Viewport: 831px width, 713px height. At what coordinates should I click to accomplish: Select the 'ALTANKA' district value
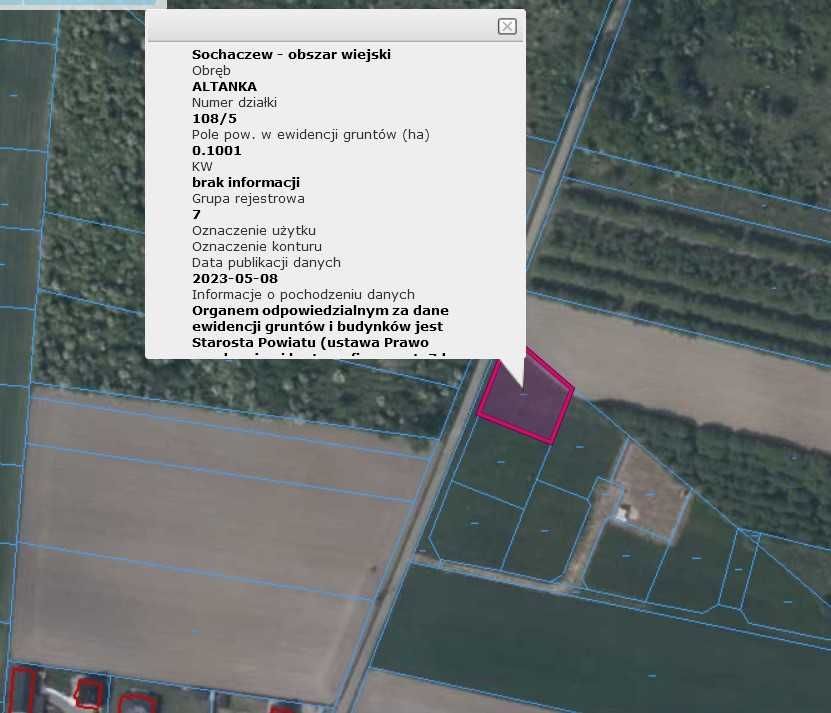224,86
